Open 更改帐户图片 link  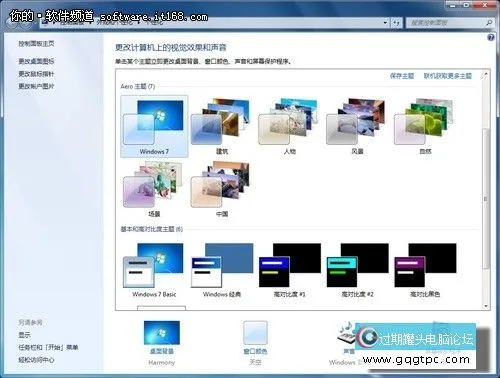coord(36,86)
